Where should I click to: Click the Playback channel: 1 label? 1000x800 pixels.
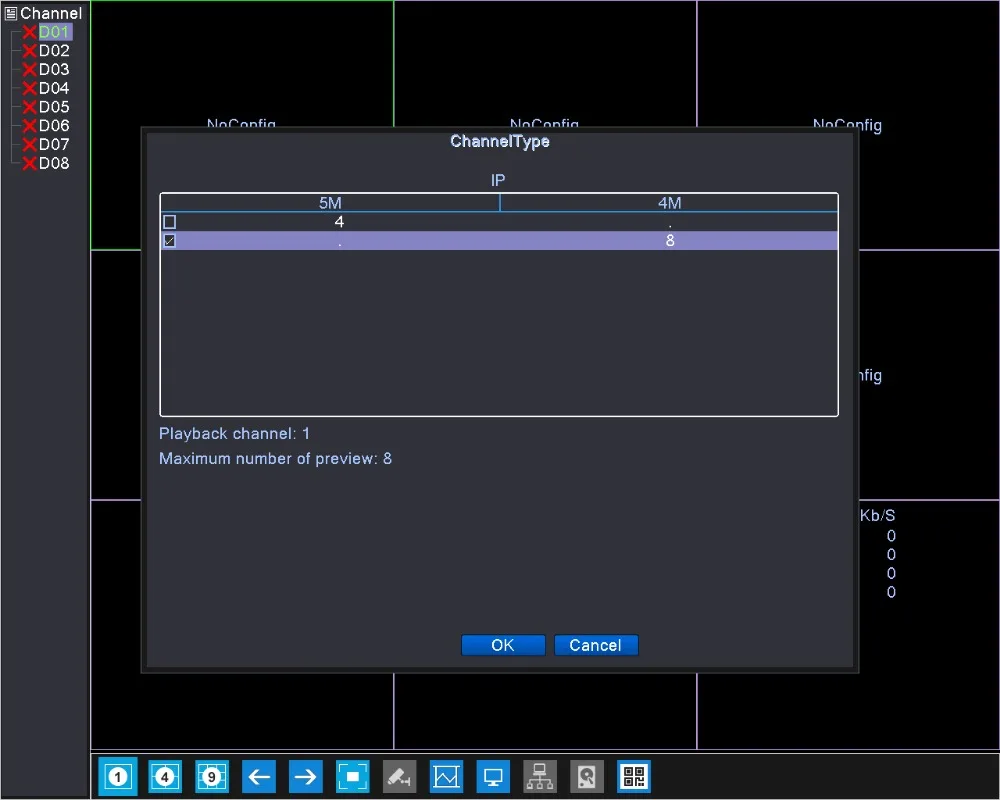(234, 434)
